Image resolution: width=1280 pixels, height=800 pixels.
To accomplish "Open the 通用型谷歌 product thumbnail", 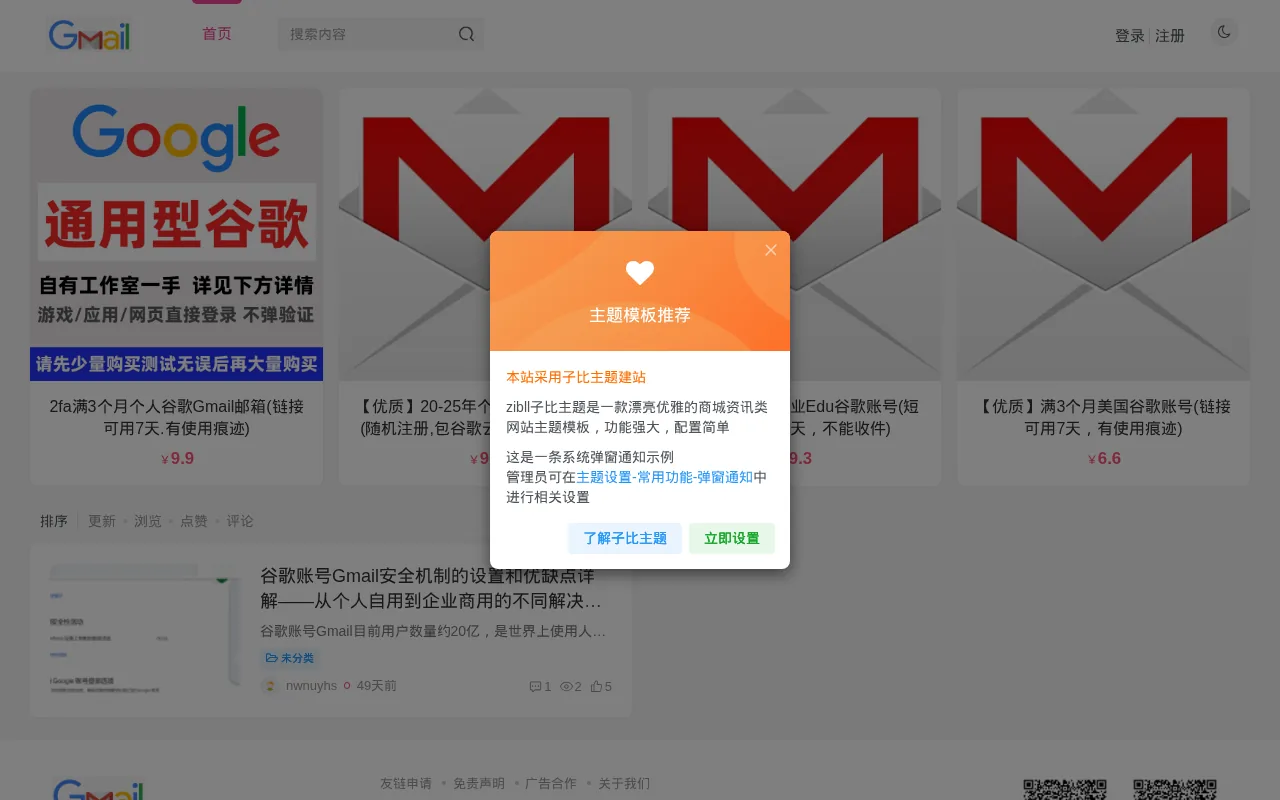I will (x=176, y=235).
